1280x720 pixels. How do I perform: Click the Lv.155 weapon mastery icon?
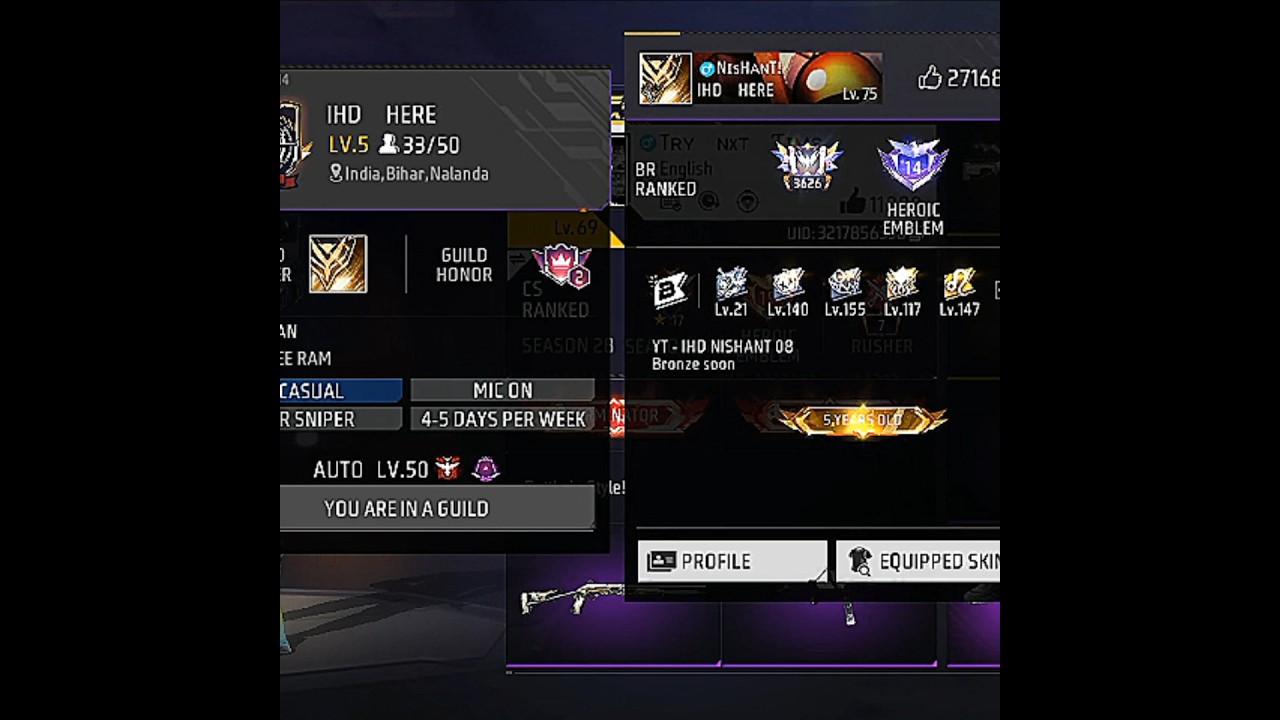point(845,284)
